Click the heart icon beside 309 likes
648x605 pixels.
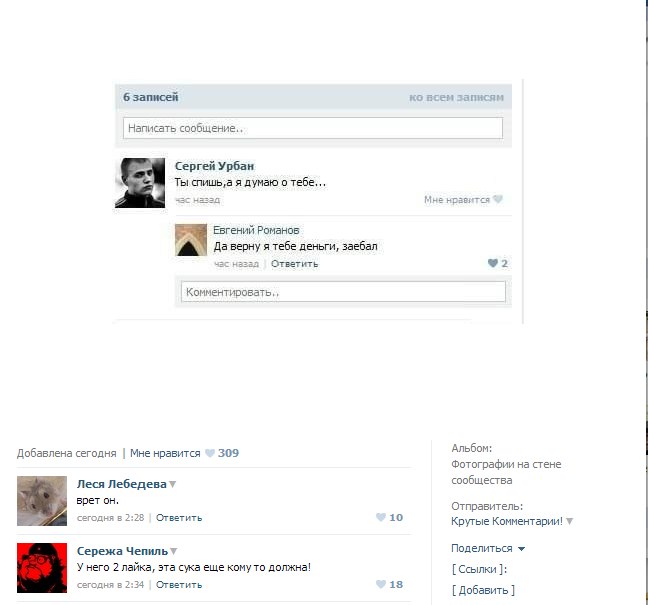[x=210, y=453]
